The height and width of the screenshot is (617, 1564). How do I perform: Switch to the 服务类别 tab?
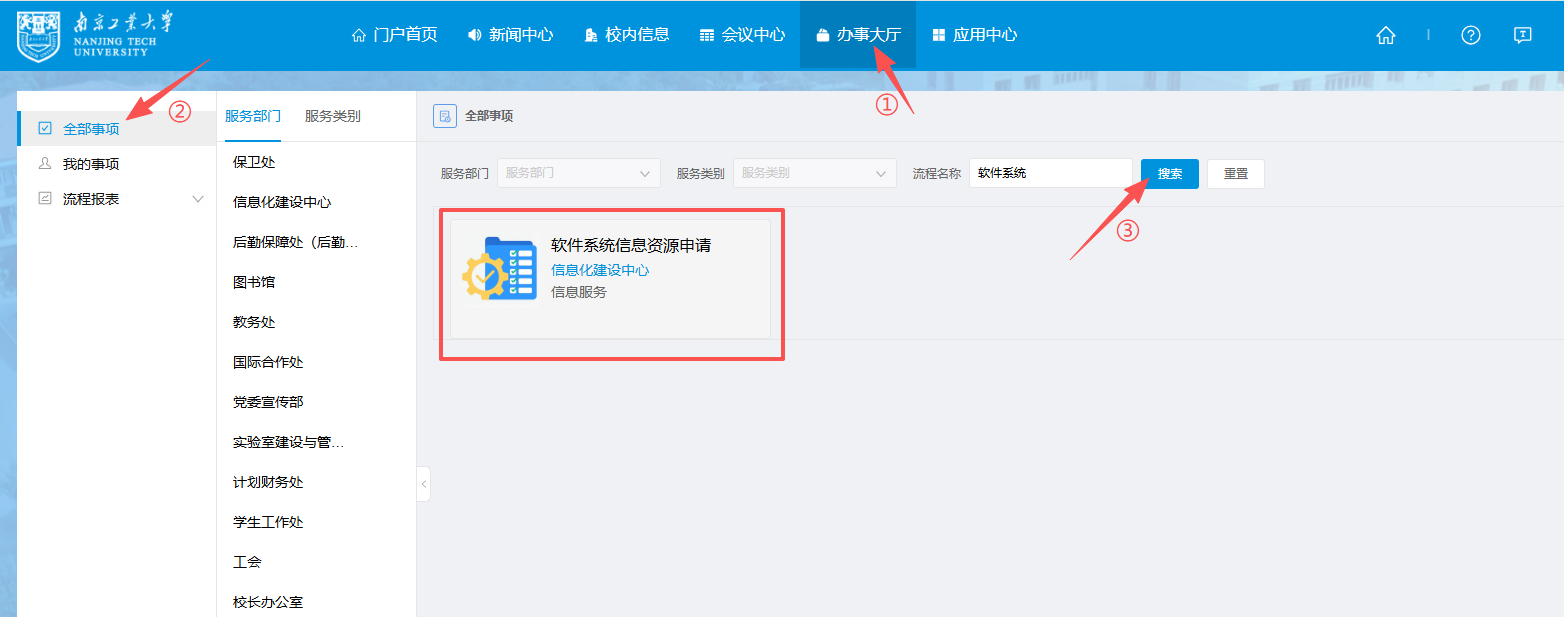pos(333,116)
